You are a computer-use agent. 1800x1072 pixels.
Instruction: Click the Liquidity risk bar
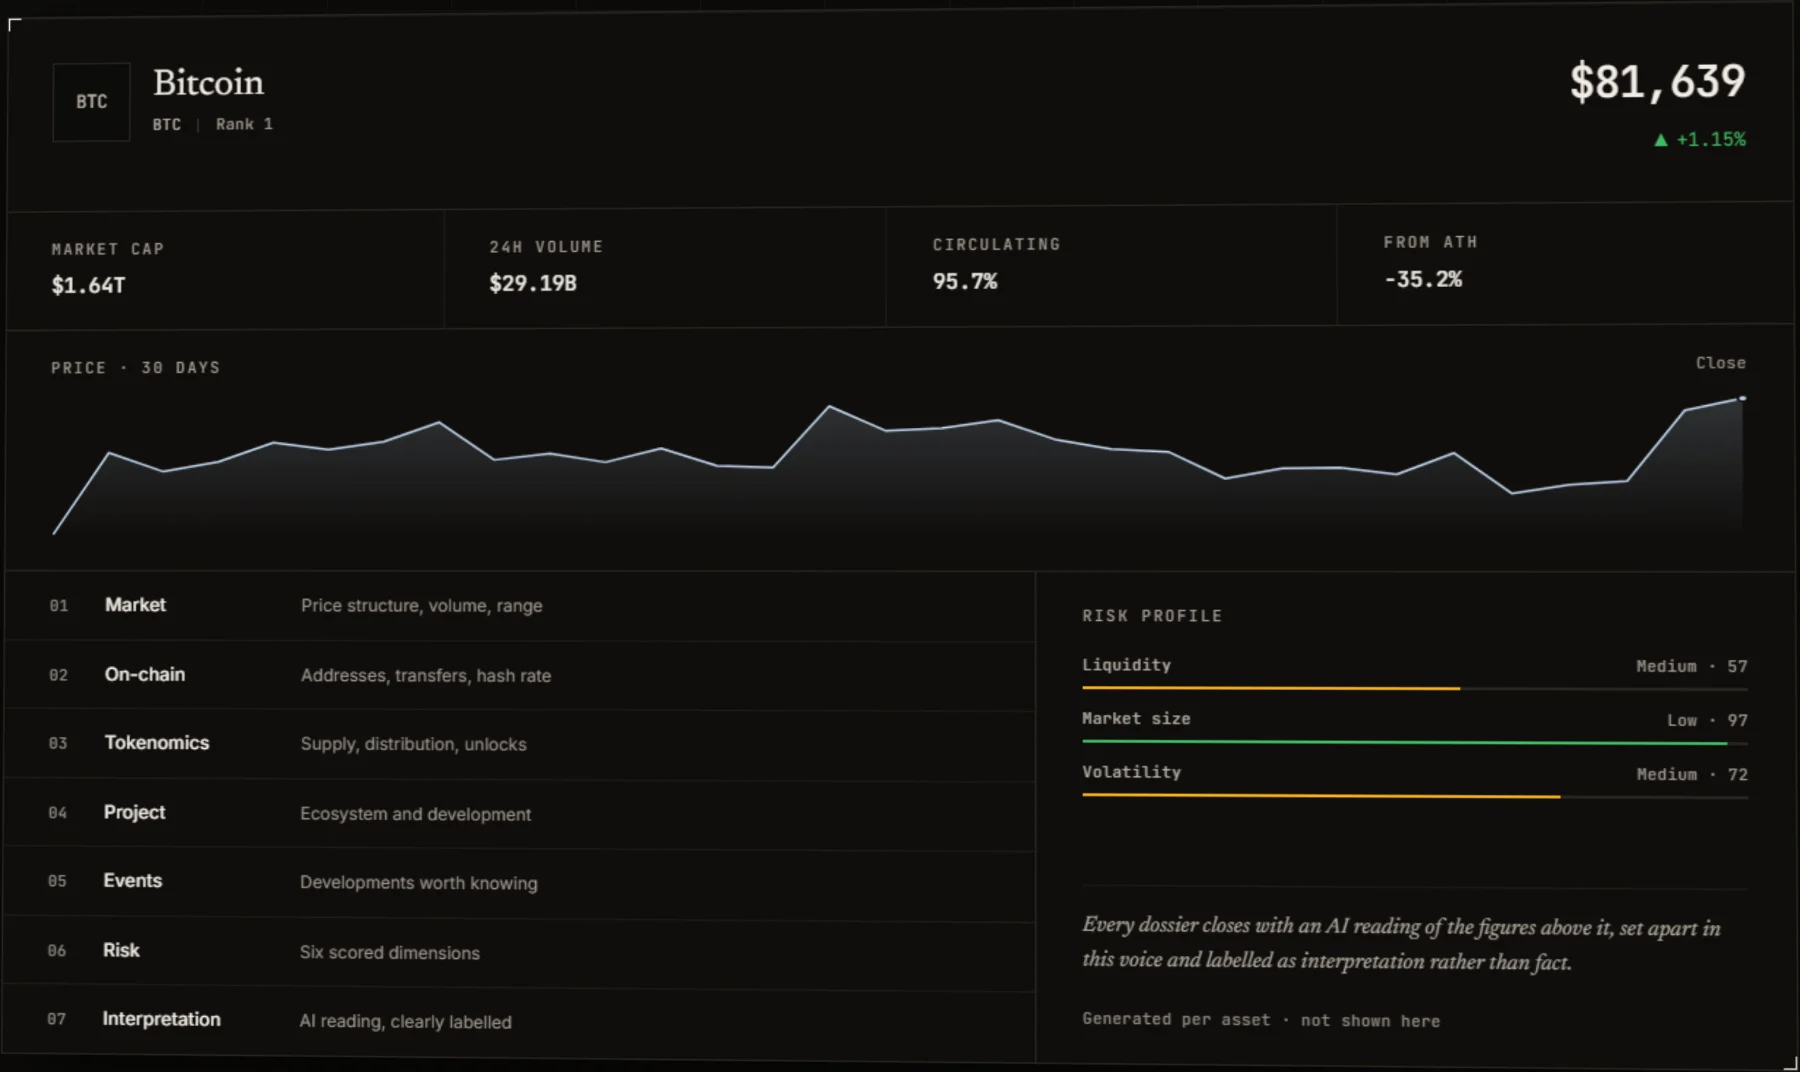[x=1414, y=688]
